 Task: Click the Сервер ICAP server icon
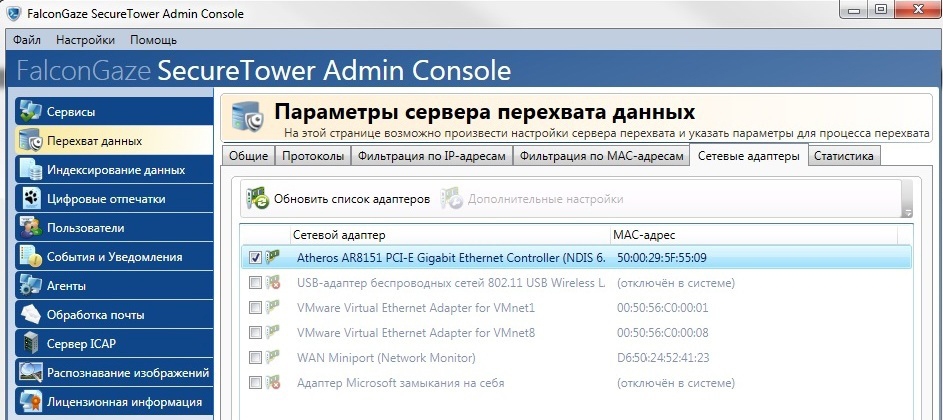coord(30,344)
